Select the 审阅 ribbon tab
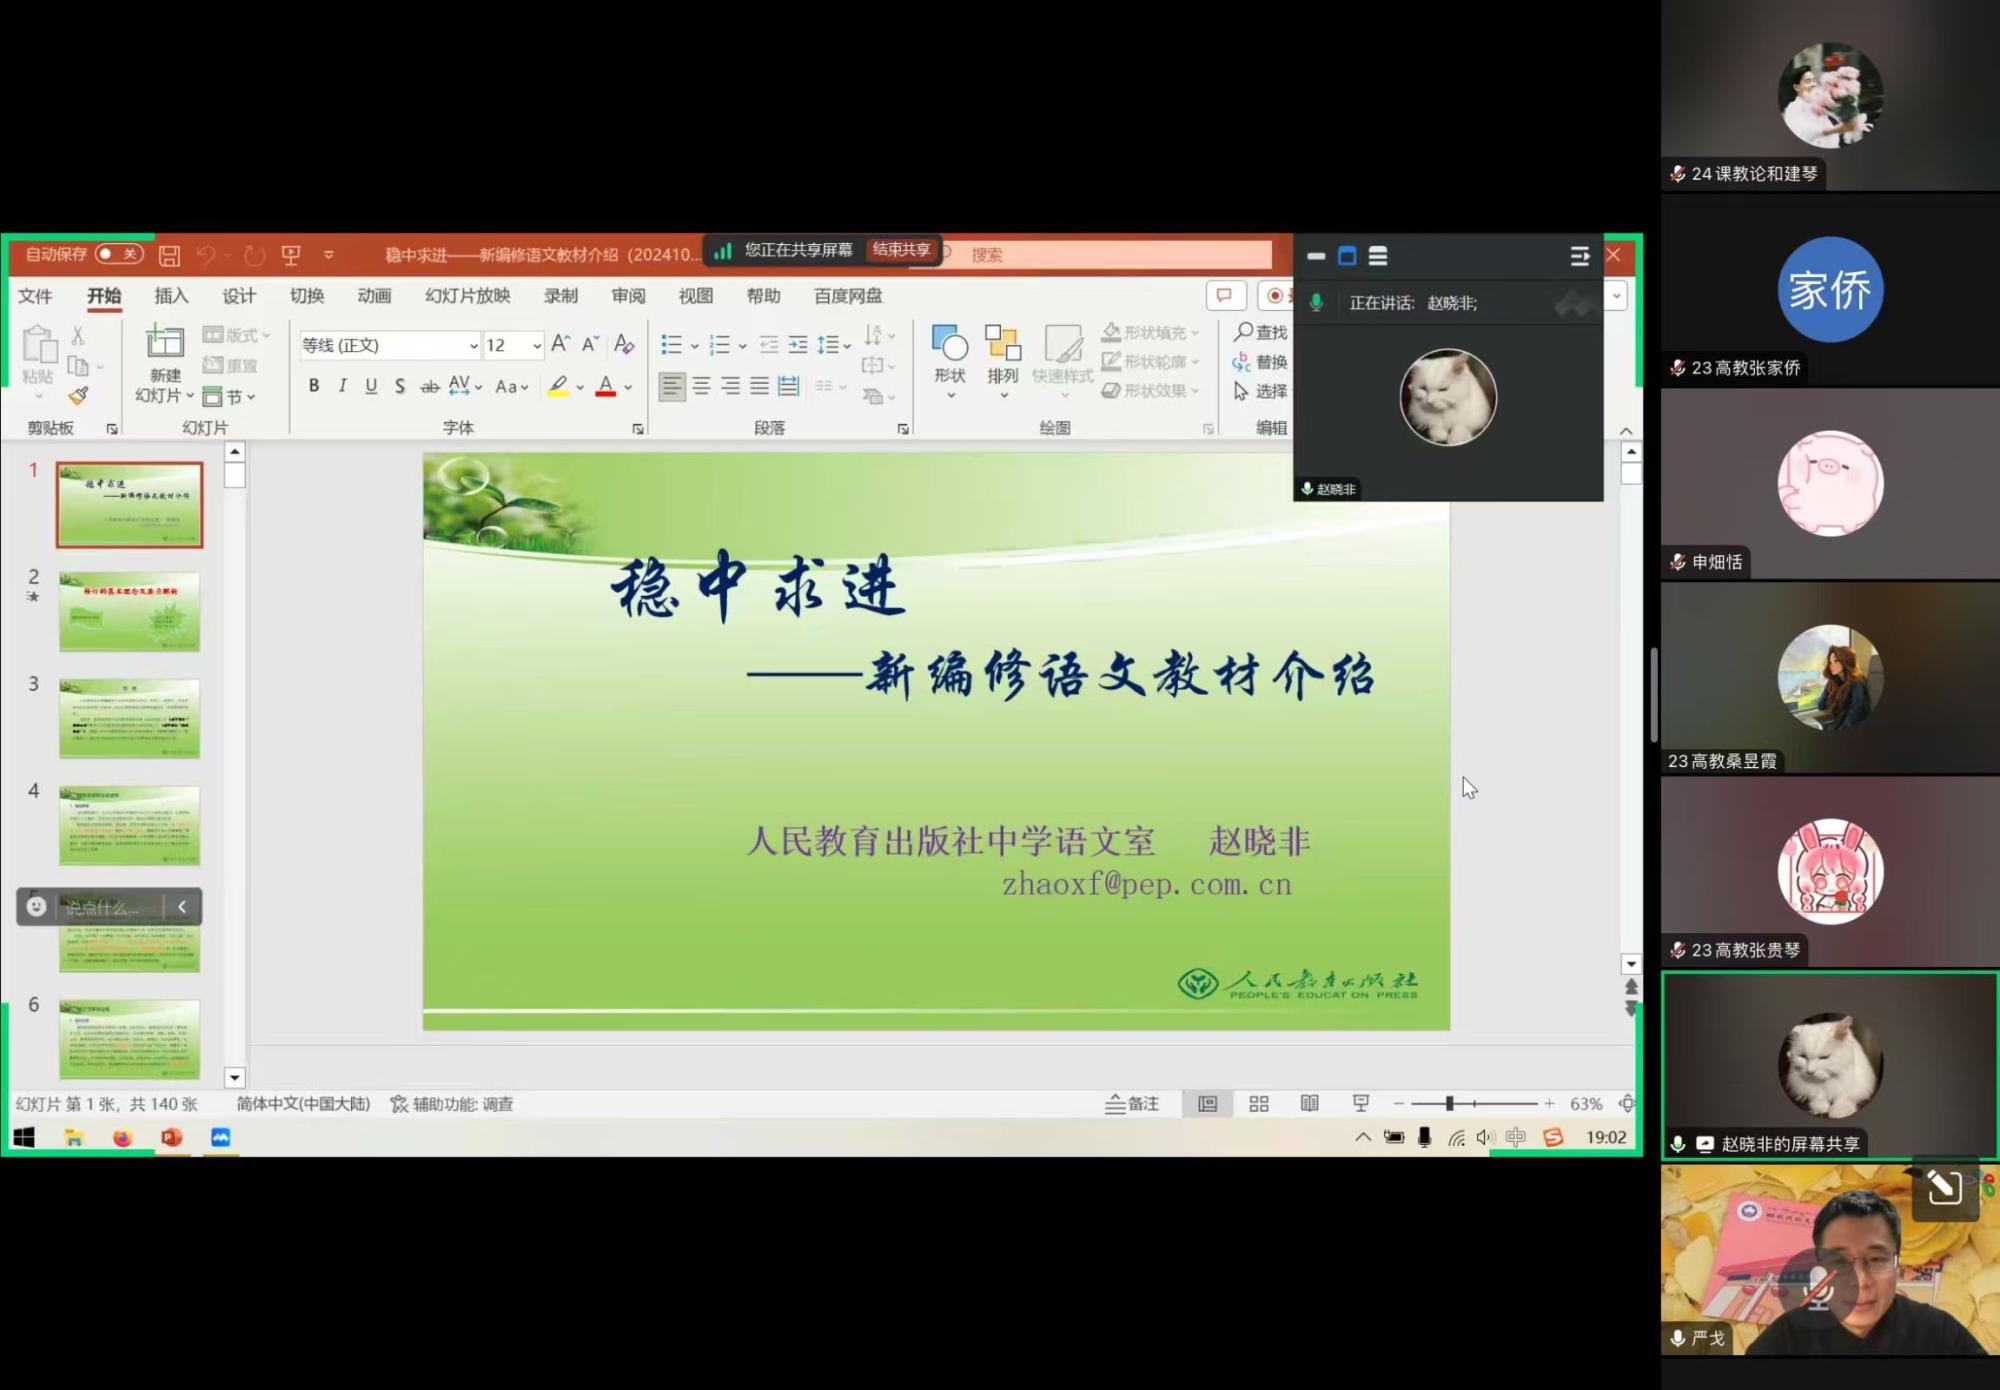This screenshot has width=2000, height=1390. (628, 296)
